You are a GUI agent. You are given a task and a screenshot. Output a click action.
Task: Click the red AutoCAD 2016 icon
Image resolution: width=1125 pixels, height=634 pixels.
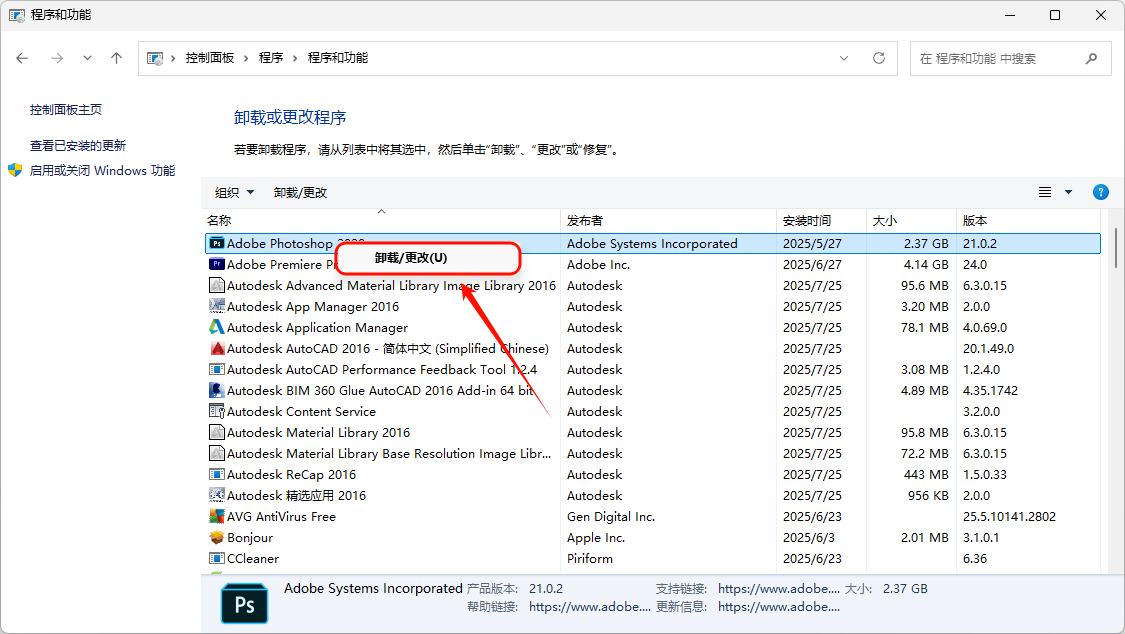pyautogui.click(x=217, y=348)
